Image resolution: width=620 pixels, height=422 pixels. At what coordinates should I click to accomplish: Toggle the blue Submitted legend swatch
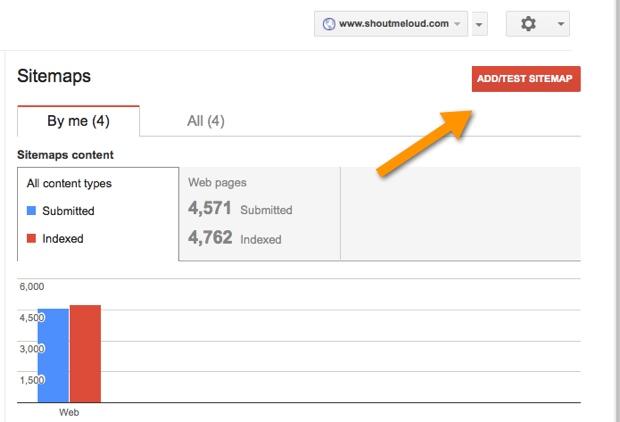[31, 210]
